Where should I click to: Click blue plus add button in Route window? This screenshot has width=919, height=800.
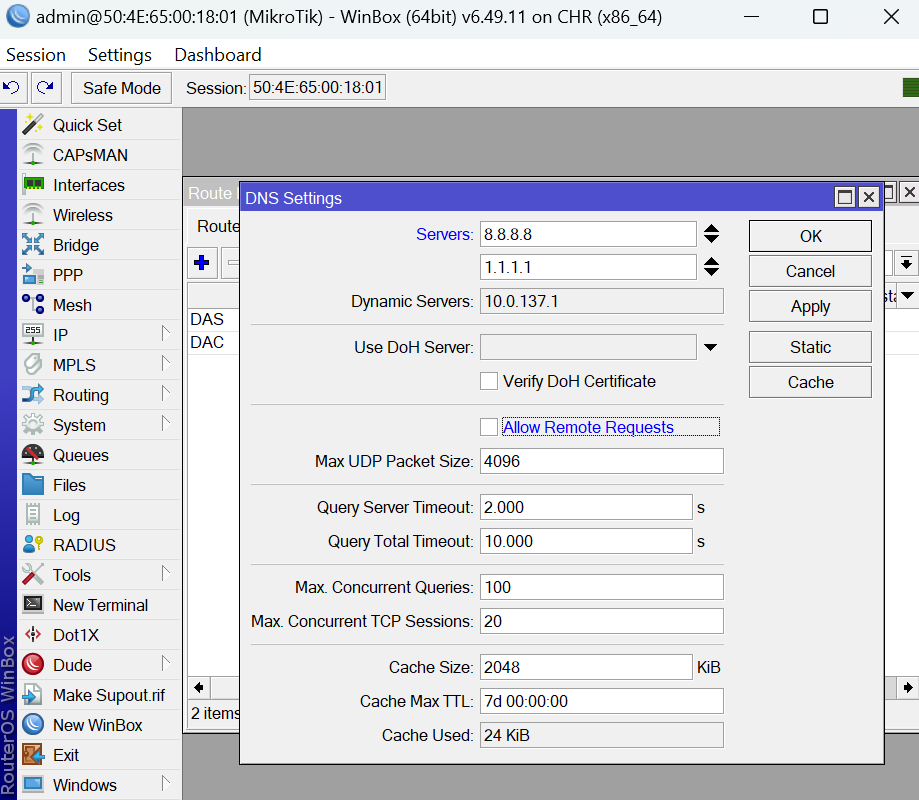click(x=202, y=263)
